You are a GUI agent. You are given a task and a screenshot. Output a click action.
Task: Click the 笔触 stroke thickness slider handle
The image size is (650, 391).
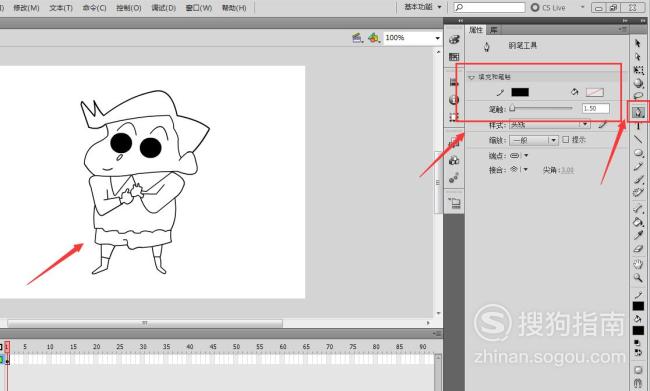pyautogui.click(x=512, y=109)
